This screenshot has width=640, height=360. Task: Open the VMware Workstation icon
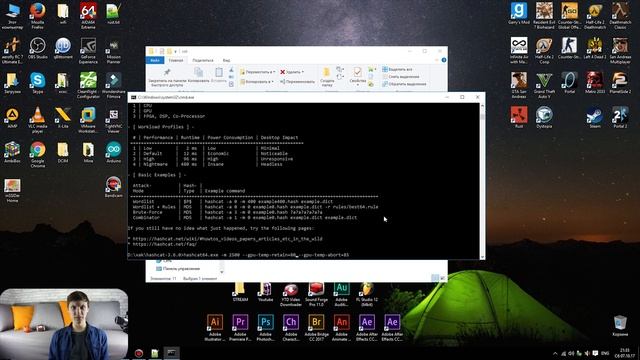click(88, 120)
